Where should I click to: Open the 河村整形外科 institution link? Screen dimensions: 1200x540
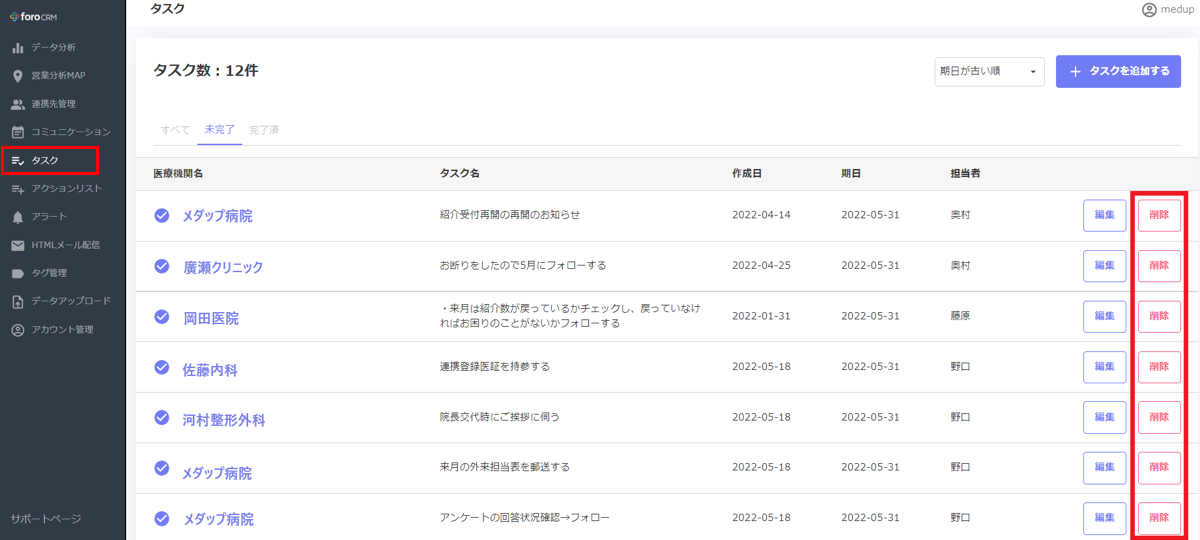(x=224, y=420)
